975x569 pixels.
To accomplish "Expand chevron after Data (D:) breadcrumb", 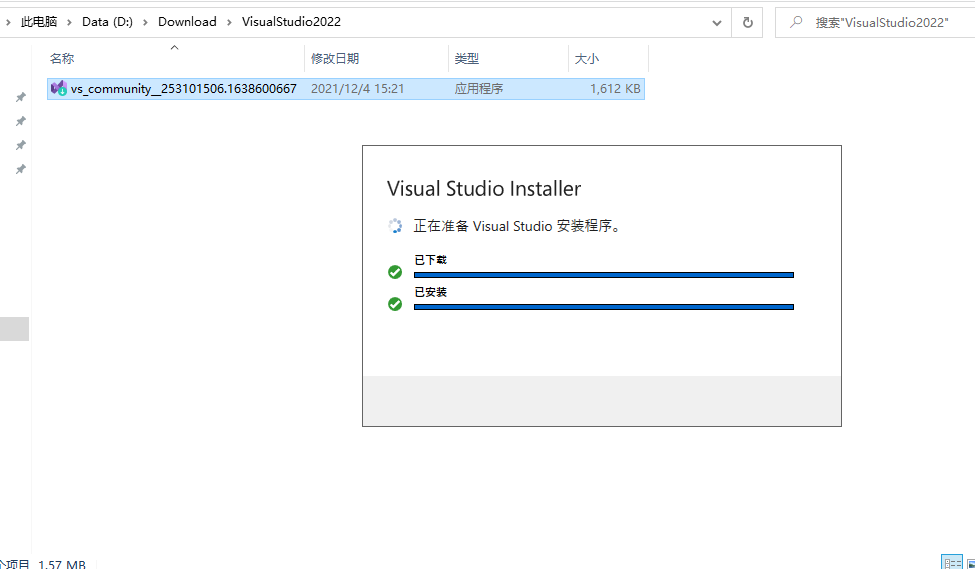I will point(146,22).
